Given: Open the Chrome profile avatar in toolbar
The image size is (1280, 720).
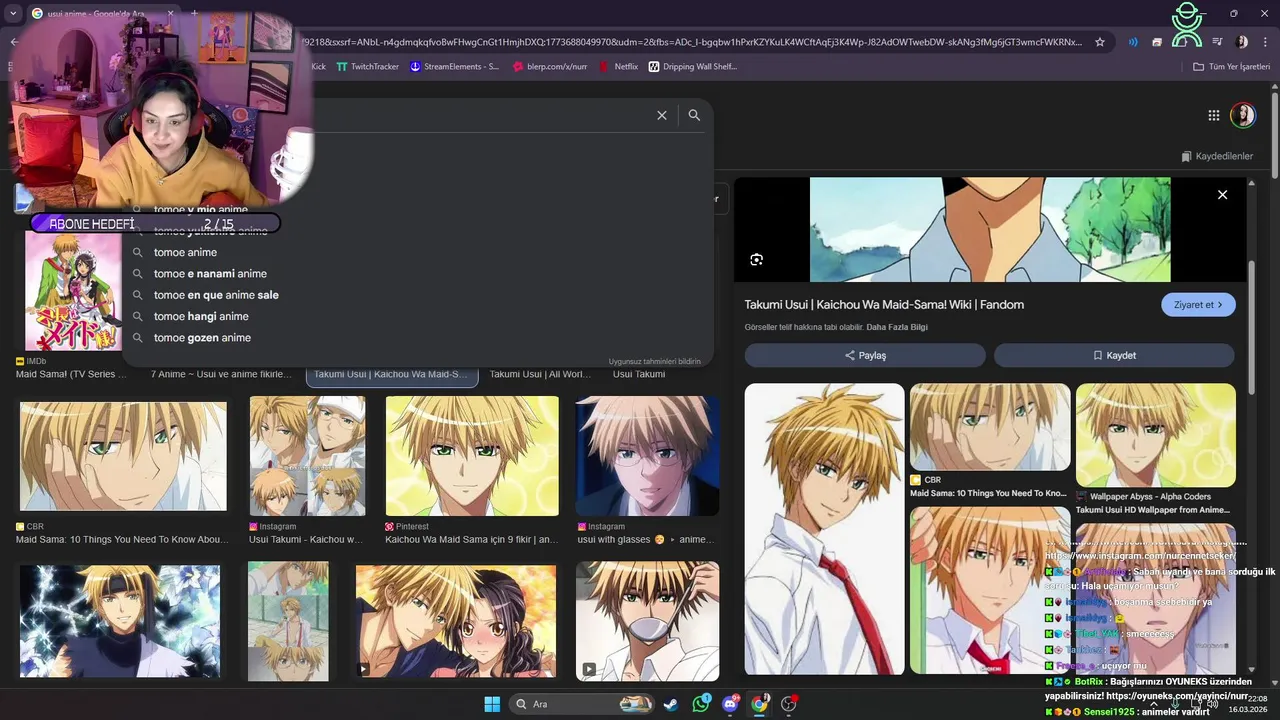Looking at the screenshot, I should click(x=1242, y=42).
